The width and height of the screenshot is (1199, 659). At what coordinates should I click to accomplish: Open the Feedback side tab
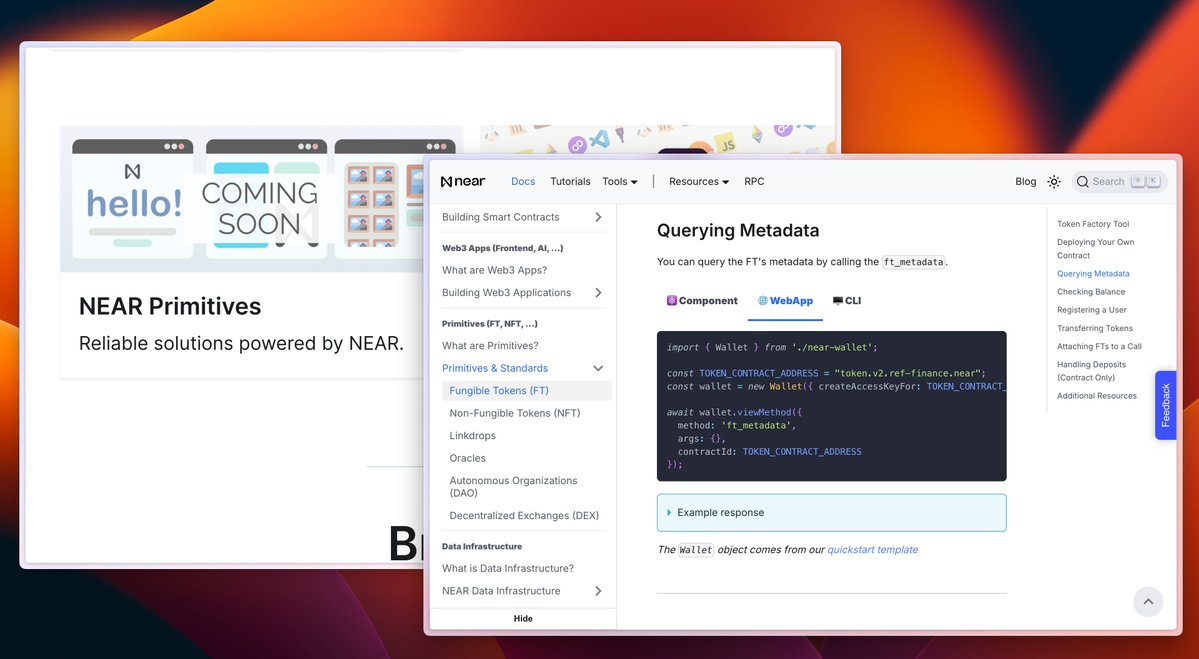click(1165, 405)
